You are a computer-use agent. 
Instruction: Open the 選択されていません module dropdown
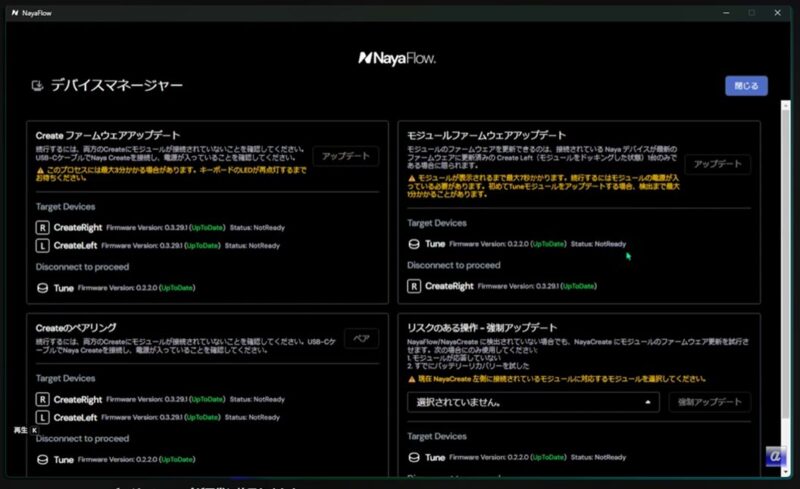(533, 402)
